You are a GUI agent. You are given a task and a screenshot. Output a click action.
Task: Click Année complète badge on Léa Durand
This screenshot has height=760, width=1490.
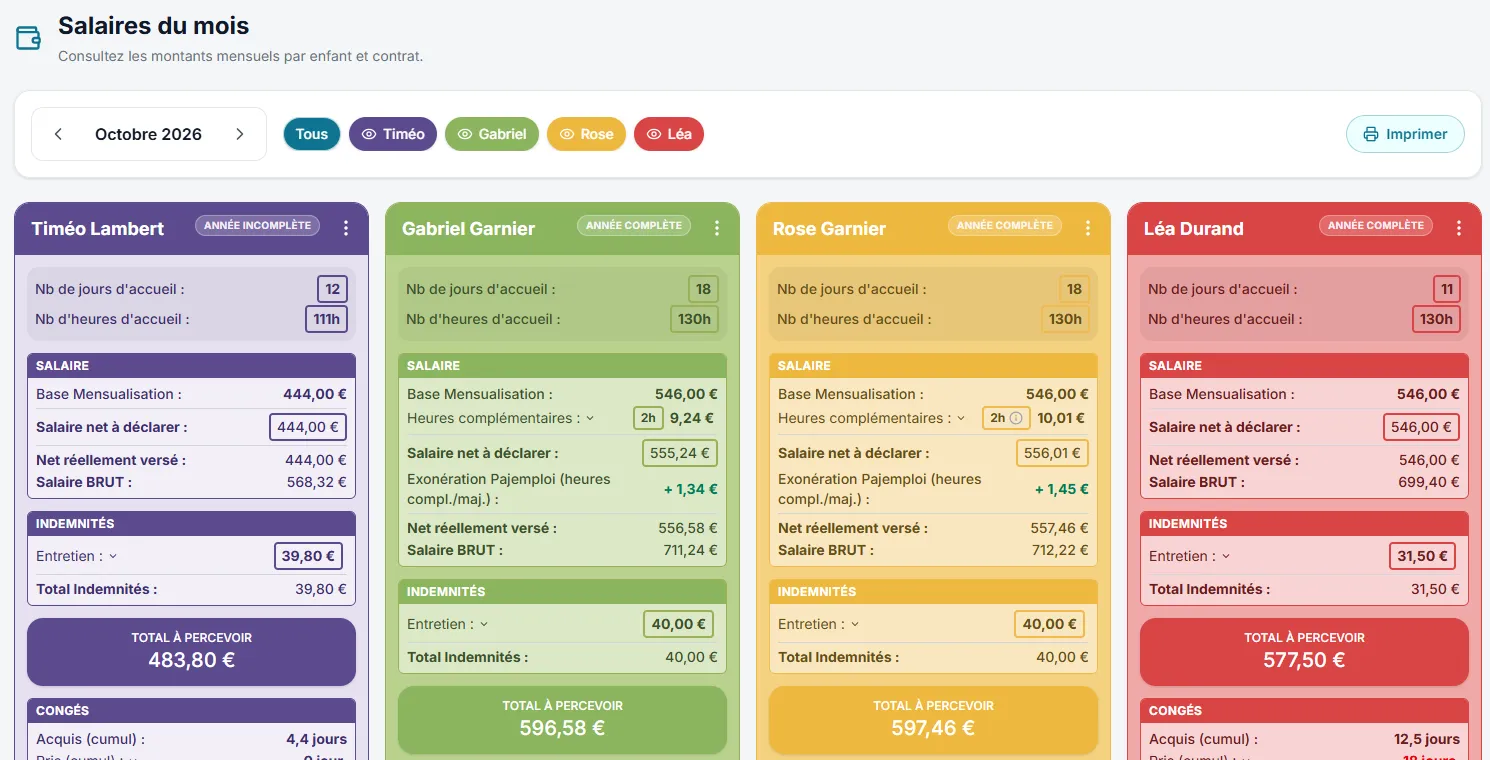[1376, 226]
